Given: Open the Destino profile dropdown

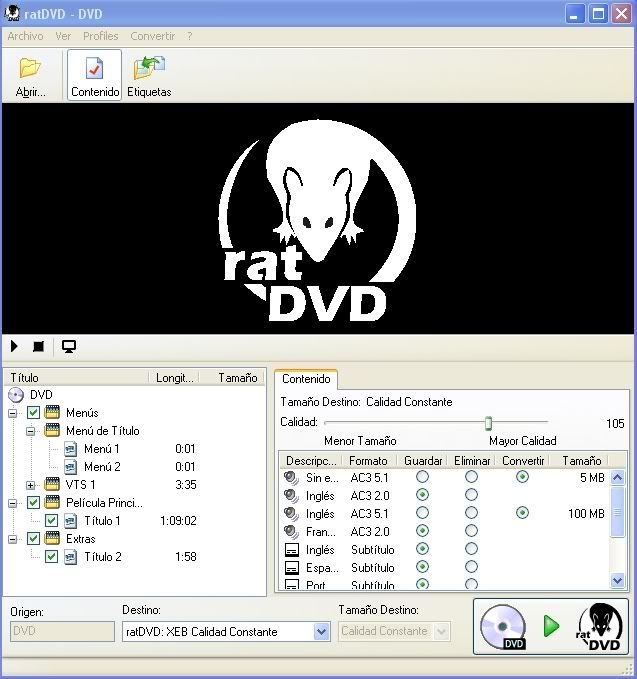Looking at the screenshot, I should 321,632.
